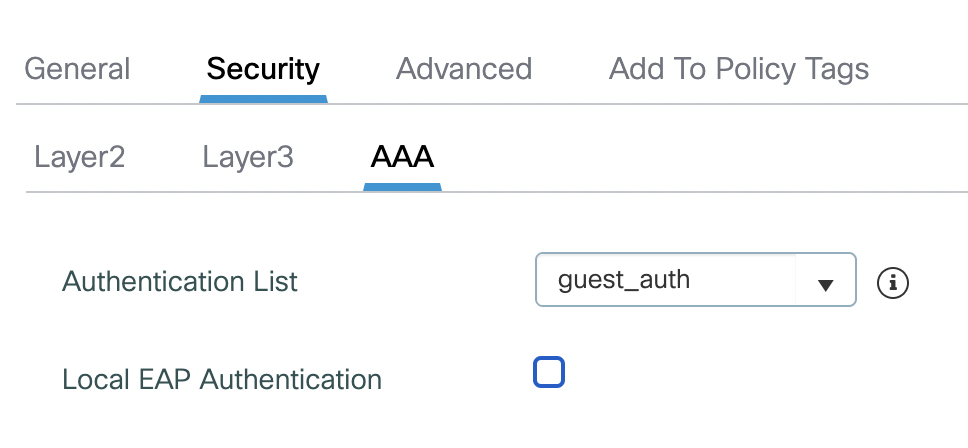Click the Authentication List field label
Screen dimensions: 968x448
(x=180, y=282)
